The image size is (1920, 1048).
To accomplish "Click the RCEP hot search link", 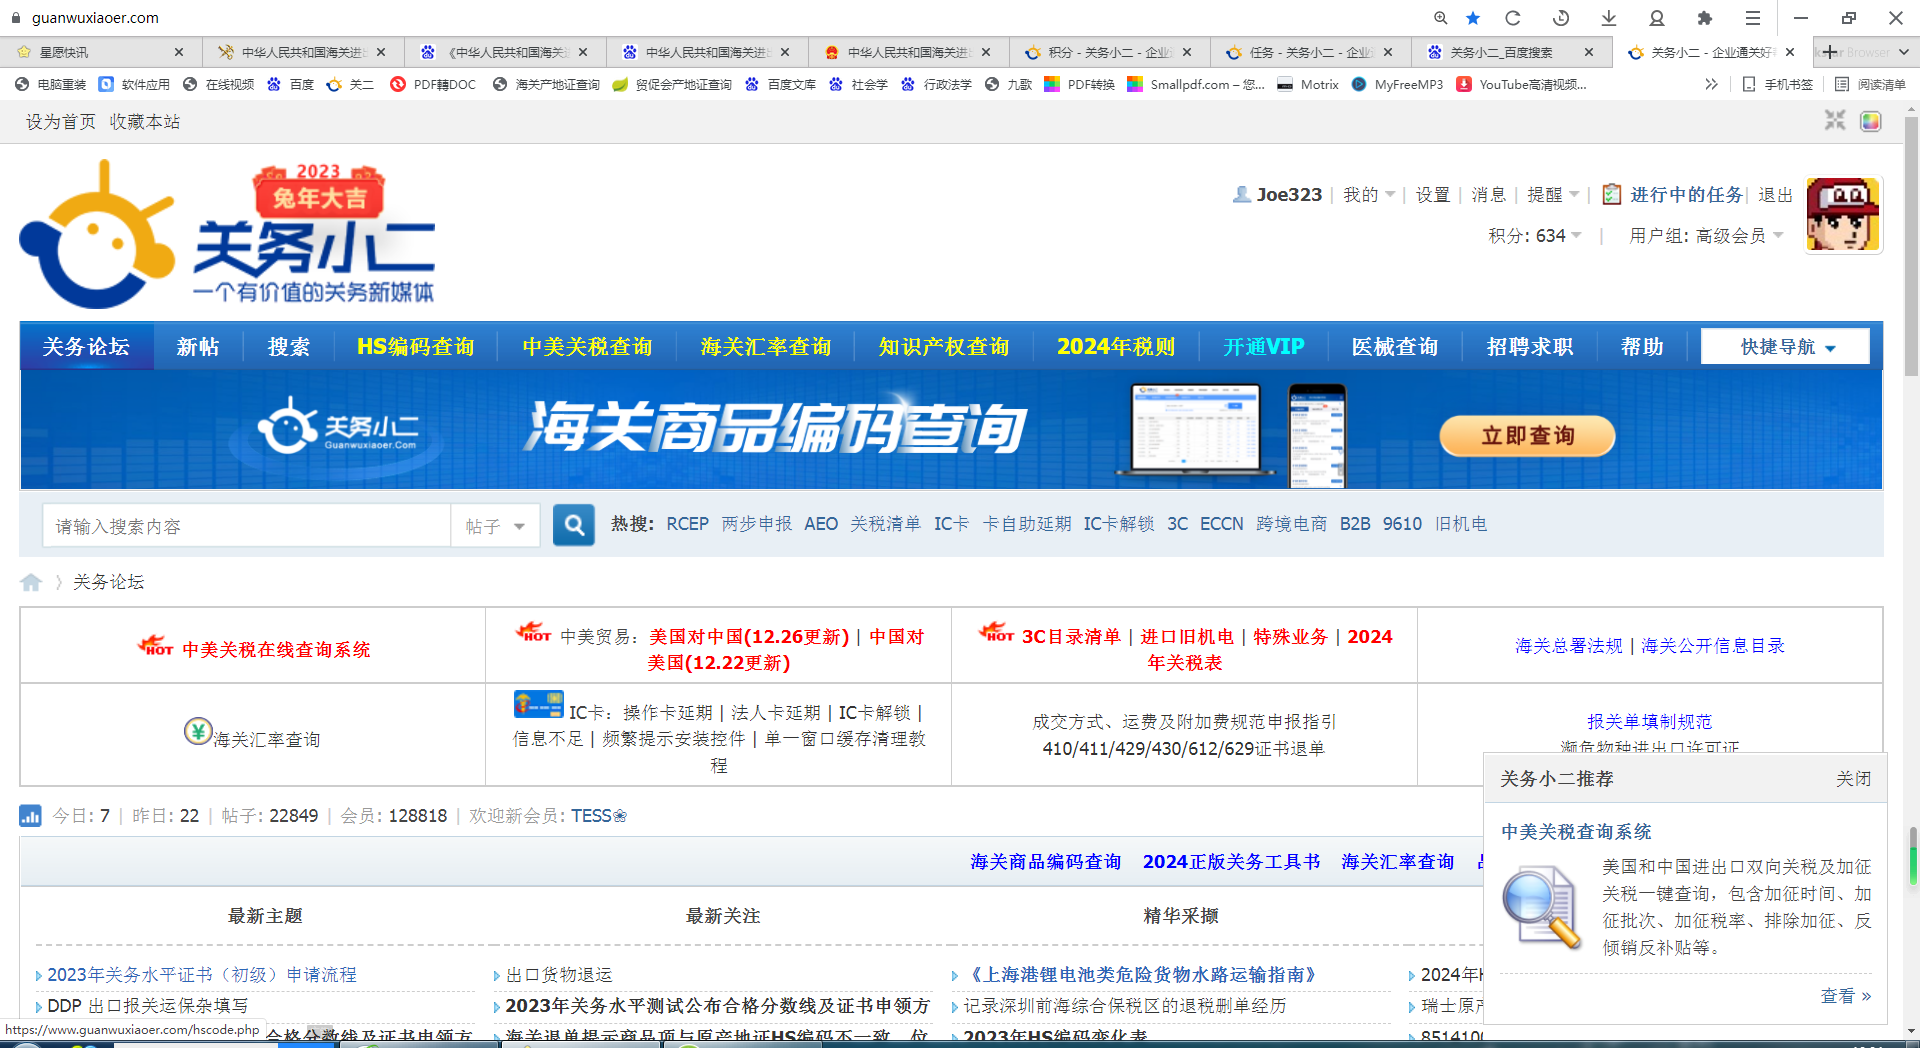I will click(x=687, y=524).
